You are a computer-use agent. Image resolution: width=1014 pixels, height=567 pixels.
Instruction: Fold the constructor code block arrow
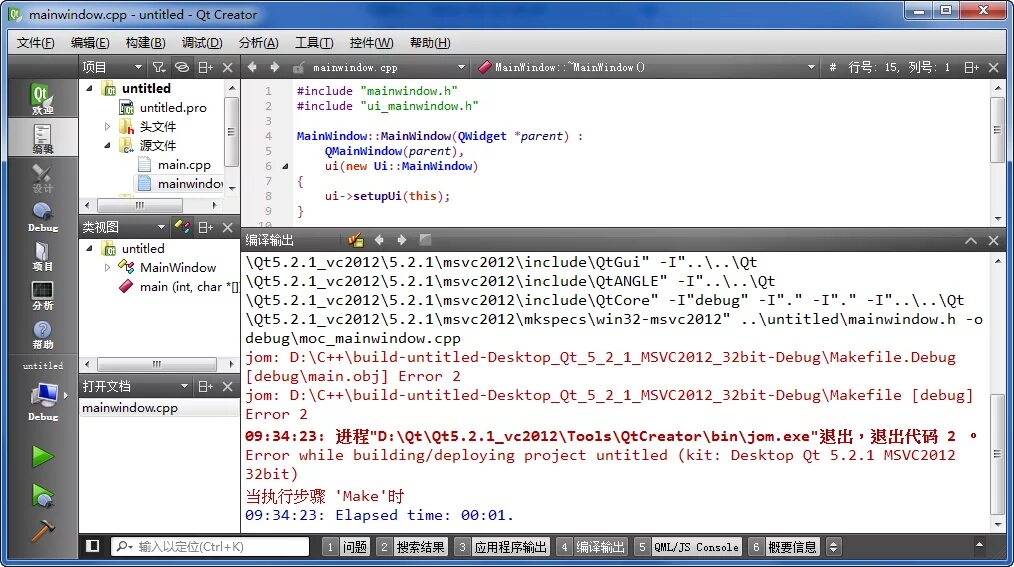pos(285,166)
